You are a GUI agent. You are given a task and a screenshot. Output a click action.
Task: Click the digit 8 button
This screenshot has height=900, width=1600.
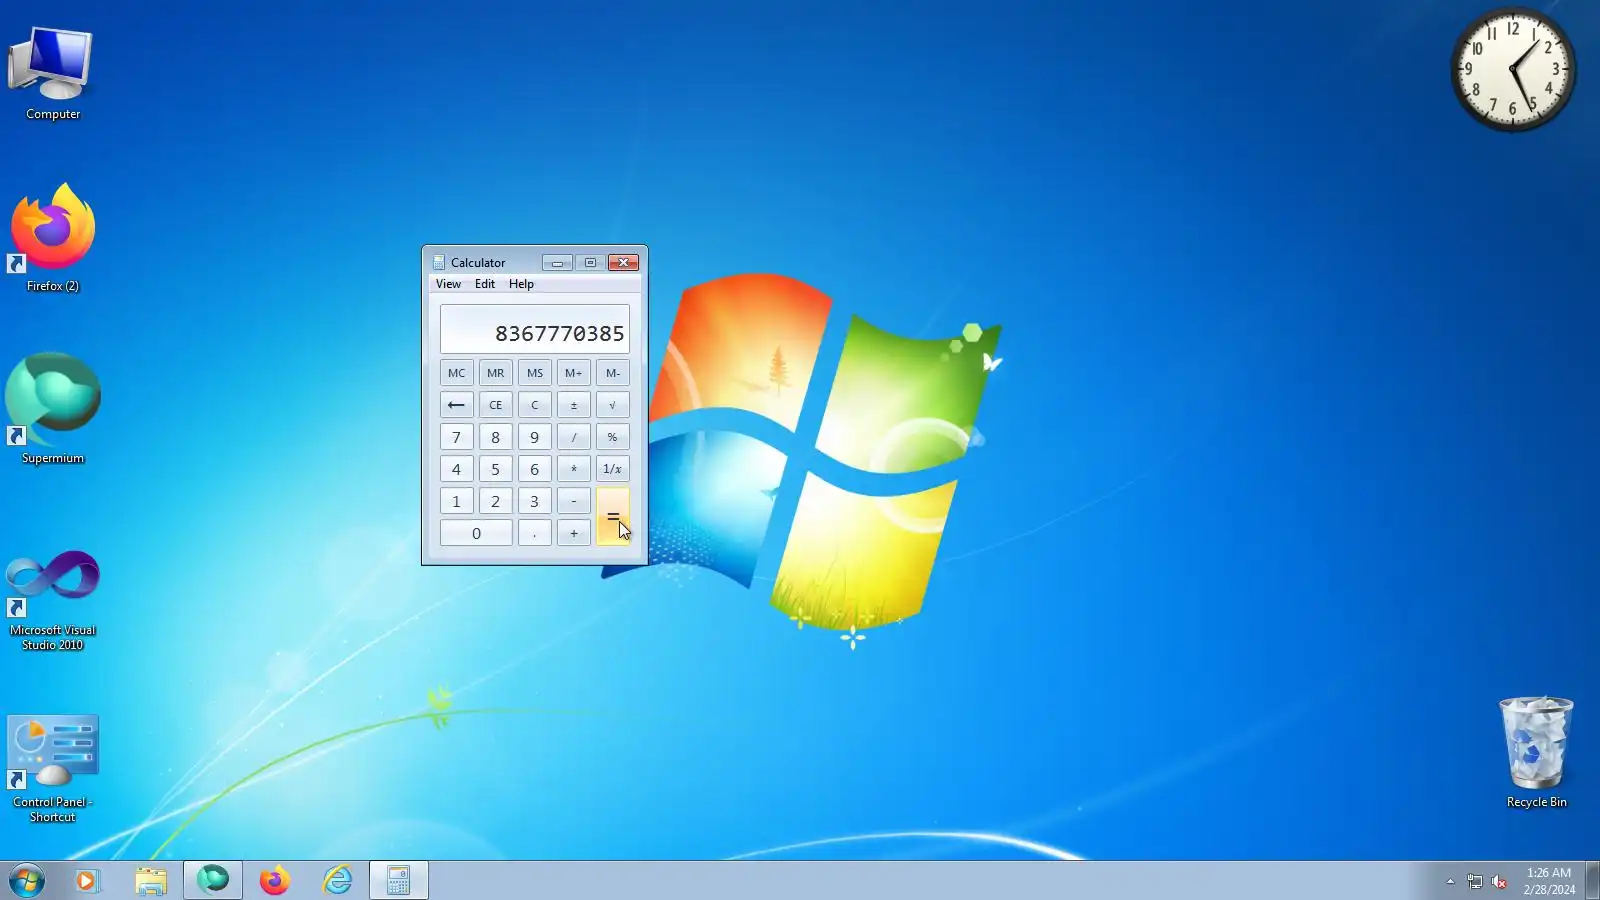coord(495,437)
